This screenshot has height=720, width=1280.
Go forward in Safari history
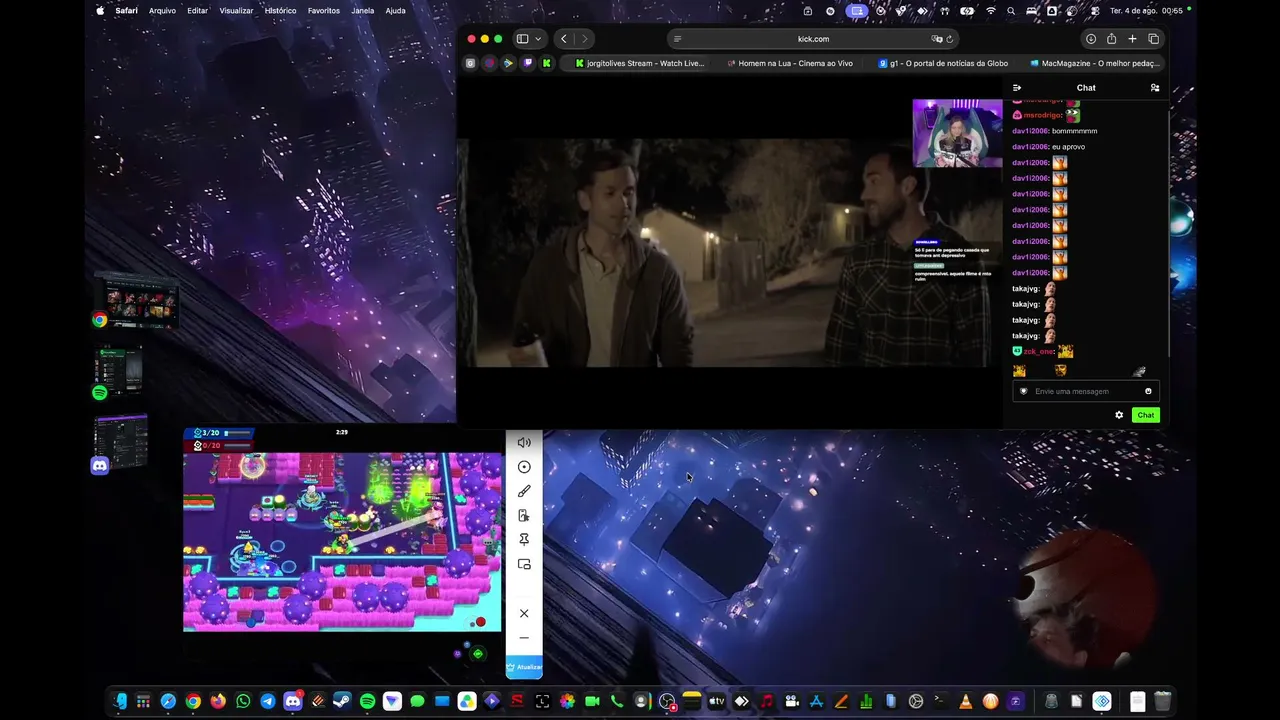tap(584, 39)
